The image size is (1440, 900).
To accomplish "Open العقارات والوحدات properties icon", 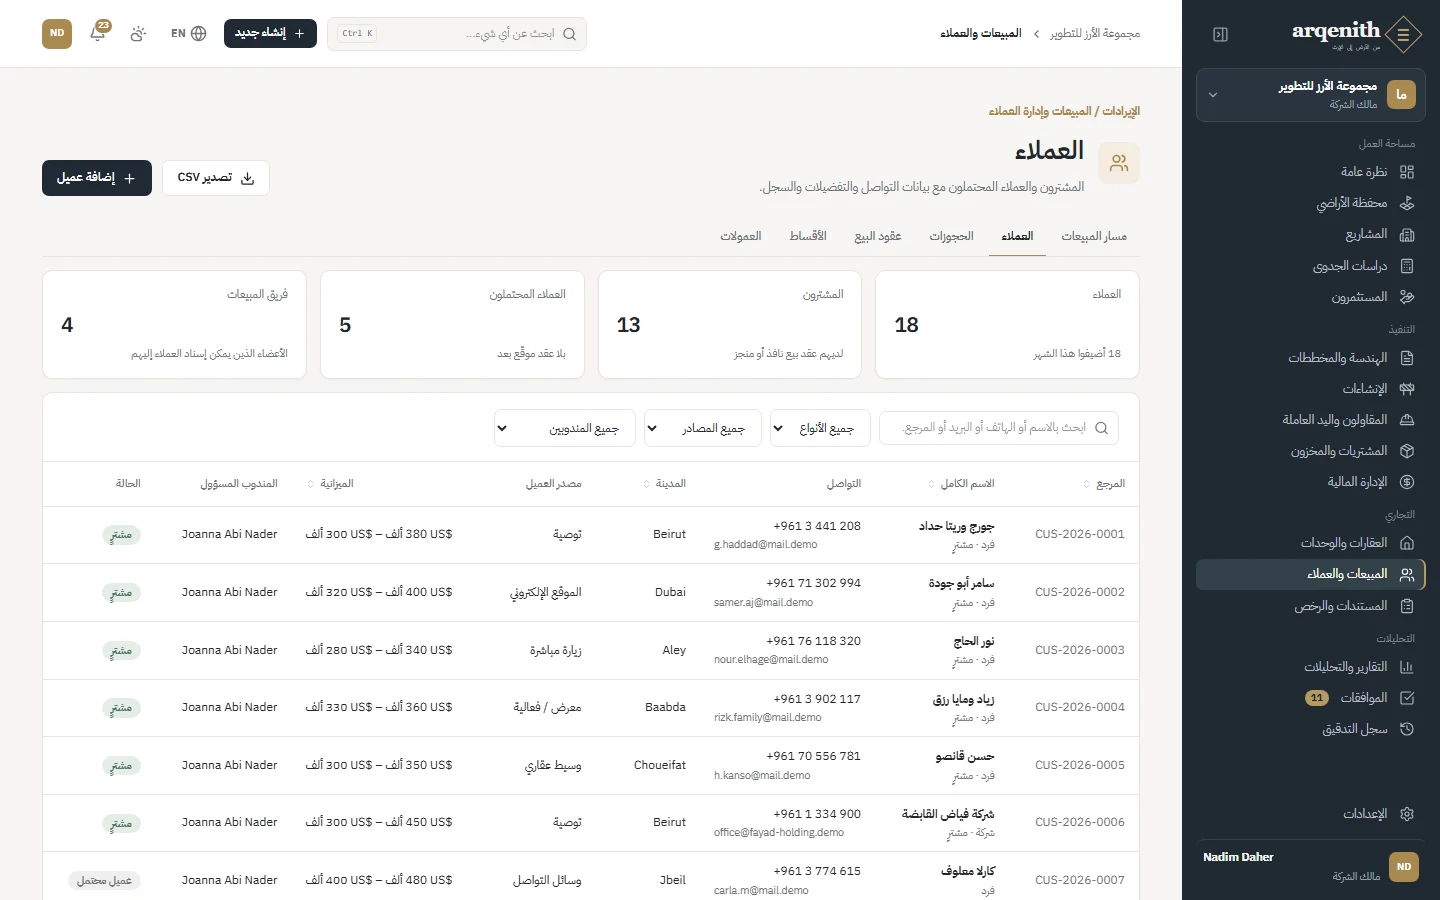I will coord(1407,543).
